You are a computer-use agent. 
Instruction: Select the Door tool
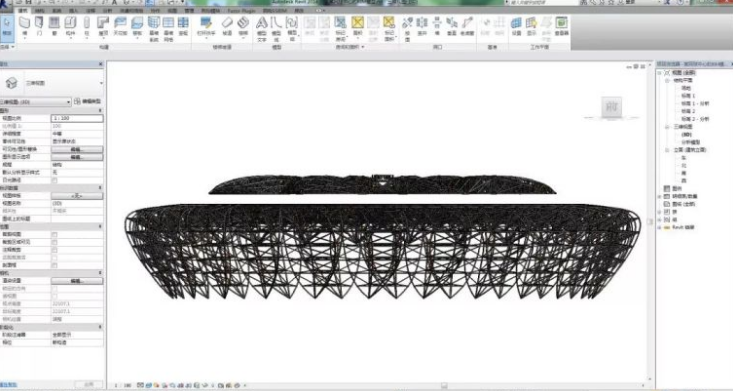coord(39,26)
